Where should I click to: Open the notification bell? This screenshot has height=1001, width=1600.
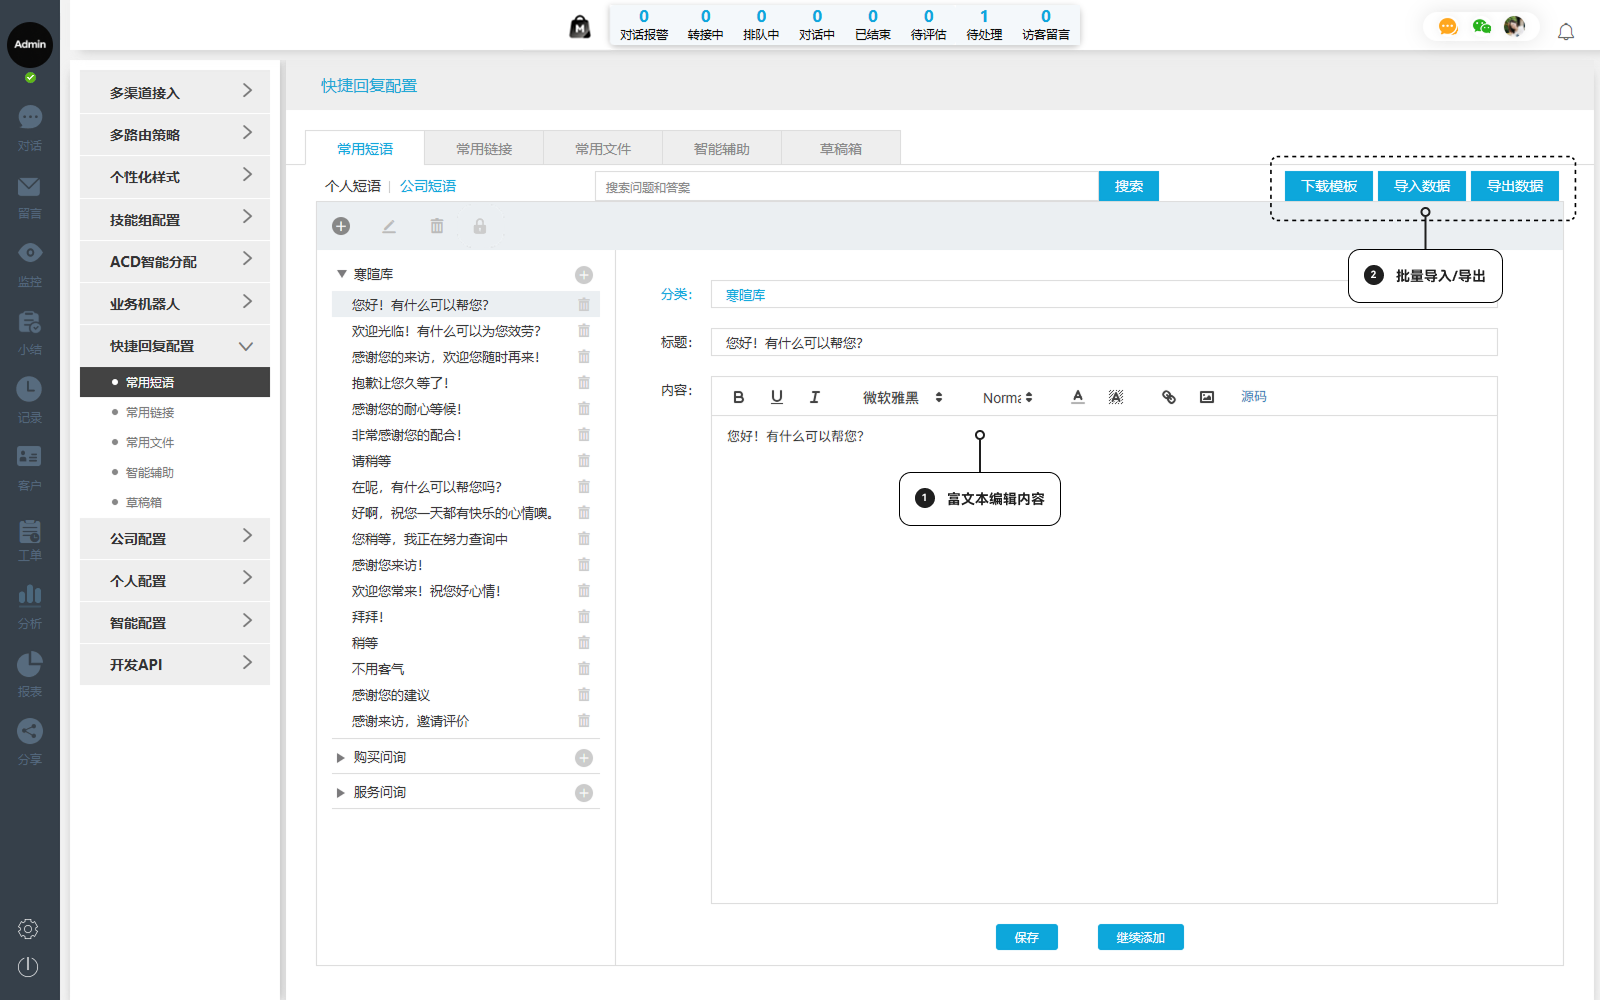pyautogui.click(x=1566, y=32)
